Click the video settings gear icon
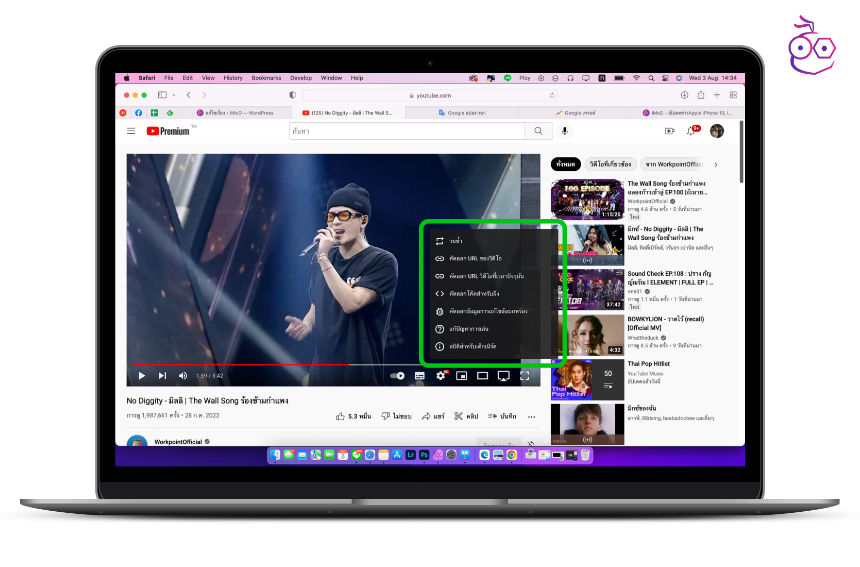The width and height of the screenshot is (860, 567). click(x=440, y=376)
